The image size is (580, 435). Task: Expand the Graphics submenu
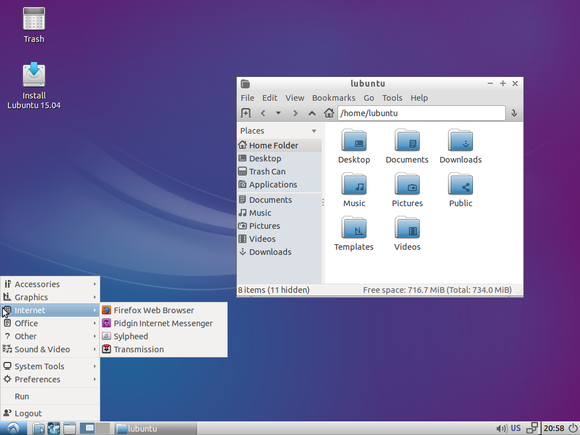tap(50, 297)
